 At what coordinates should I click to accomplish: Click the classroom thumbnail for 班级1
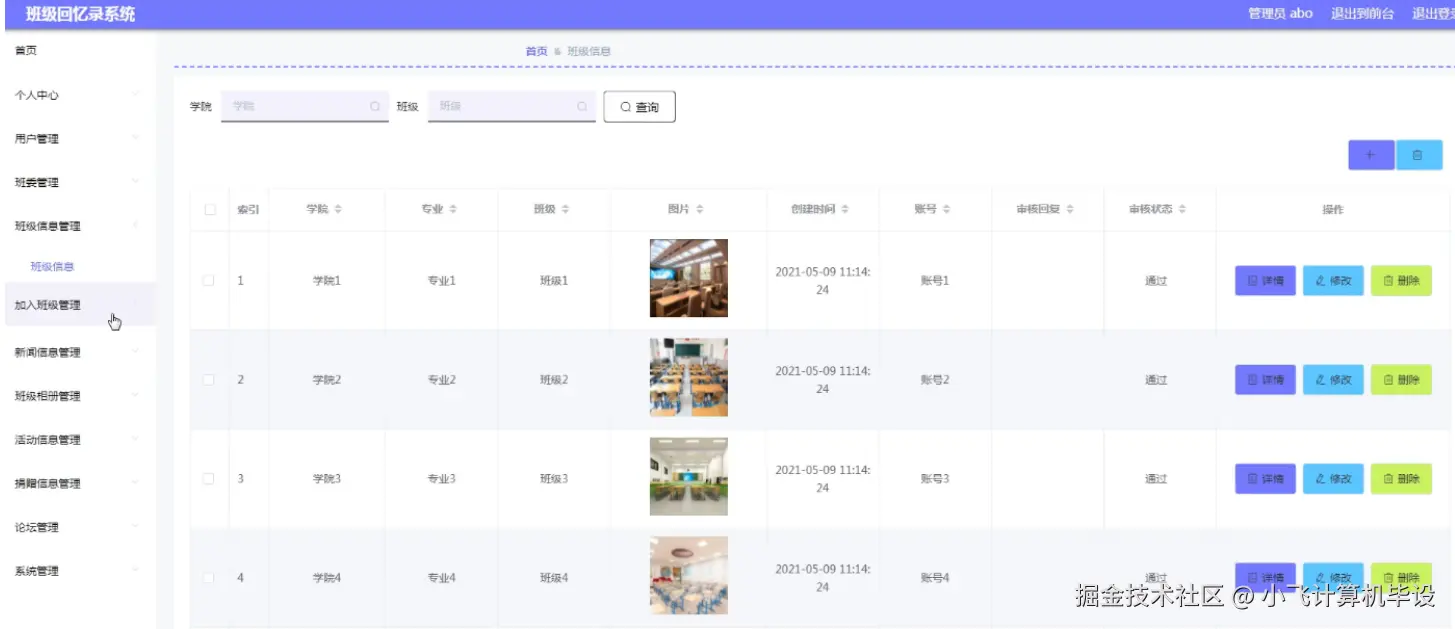pos(688,278)
